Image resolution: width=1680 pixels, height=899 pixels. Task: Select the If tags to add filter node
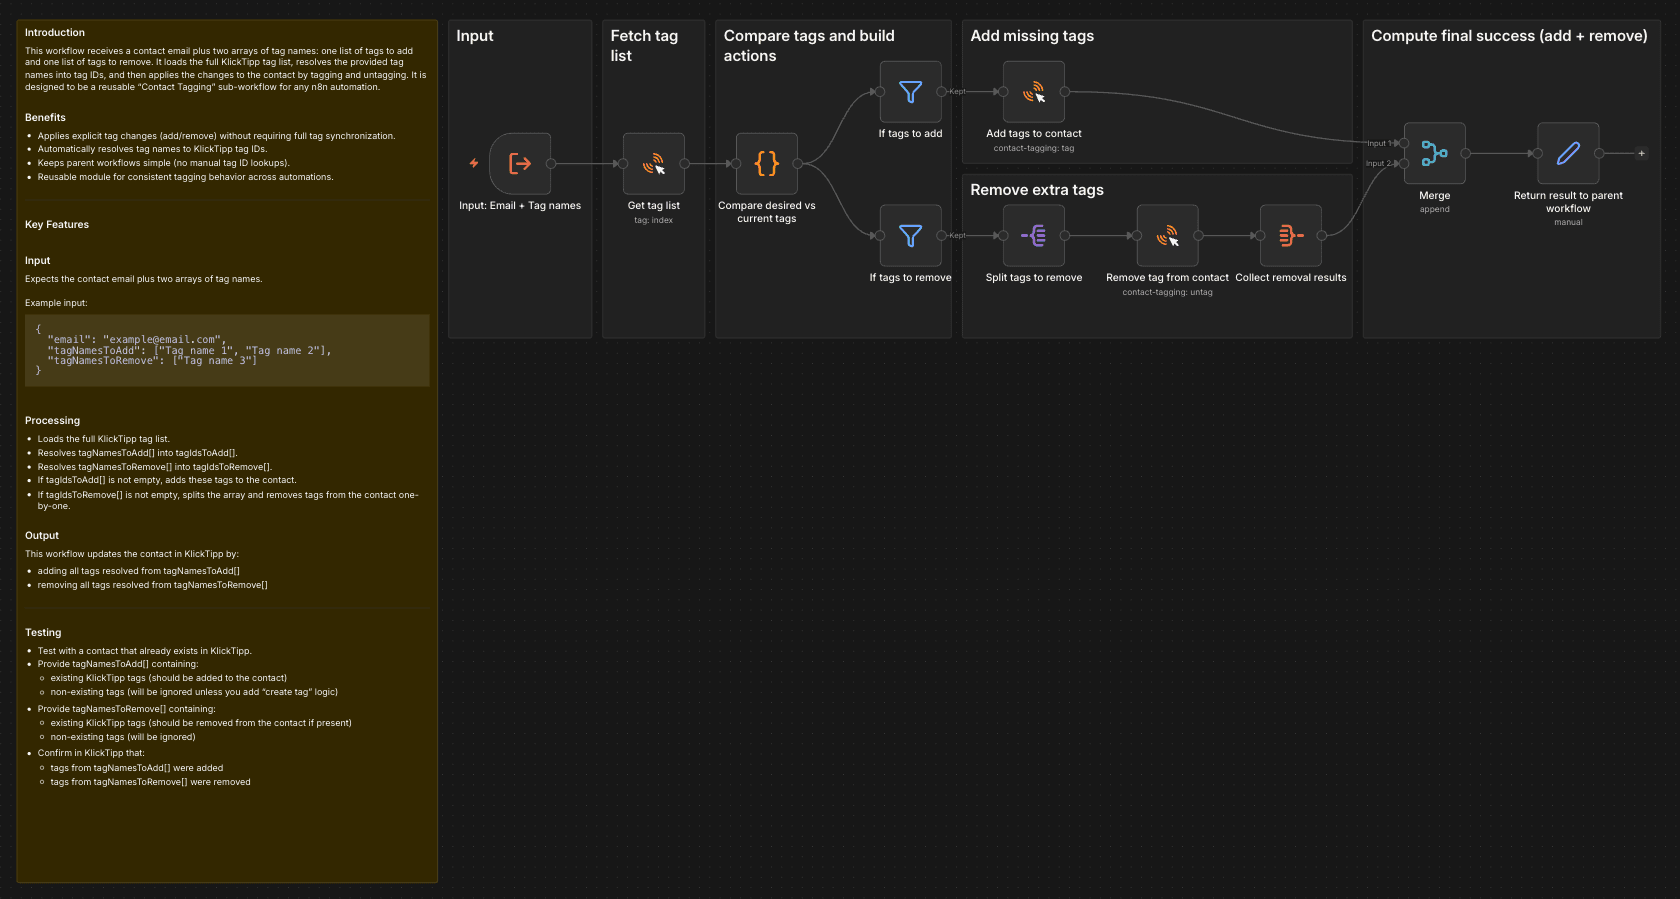coord(910,92)
